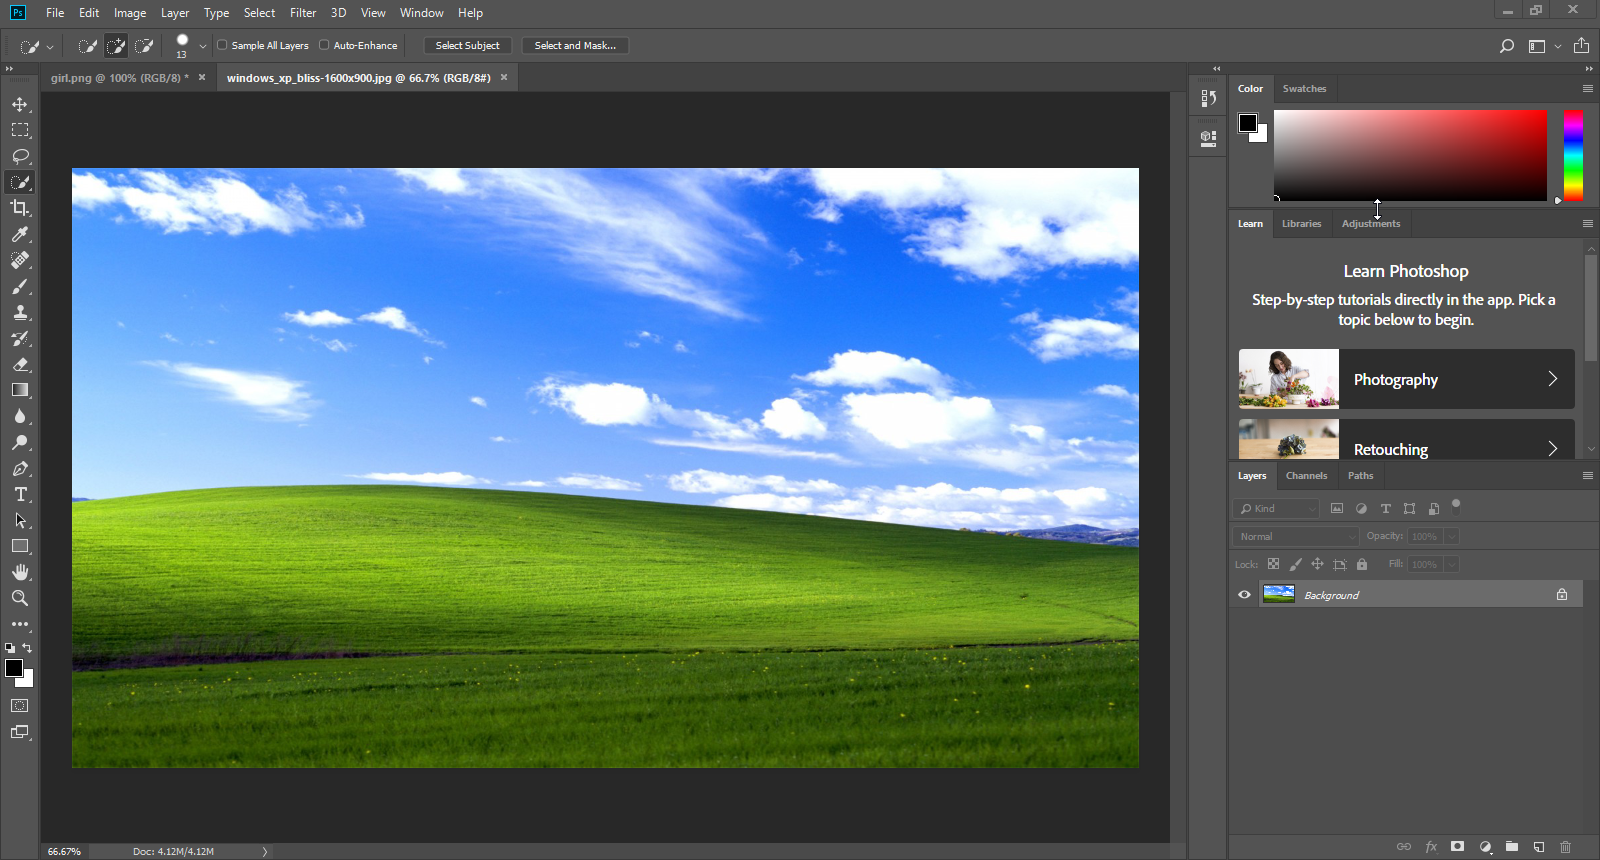Select the Move tool
Image resolution: width=1600 pixels, height=860 pixels.
(x=20, y=104)
